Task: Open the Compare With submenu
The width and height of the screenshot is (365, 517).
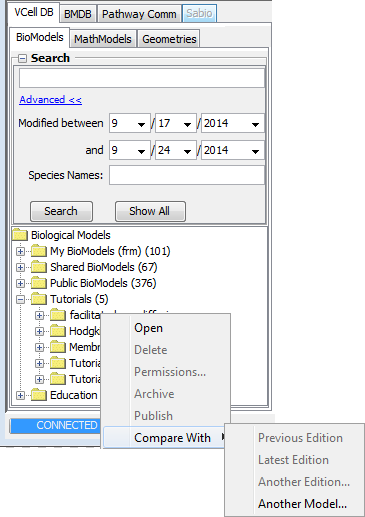Action: click(165, 438)
